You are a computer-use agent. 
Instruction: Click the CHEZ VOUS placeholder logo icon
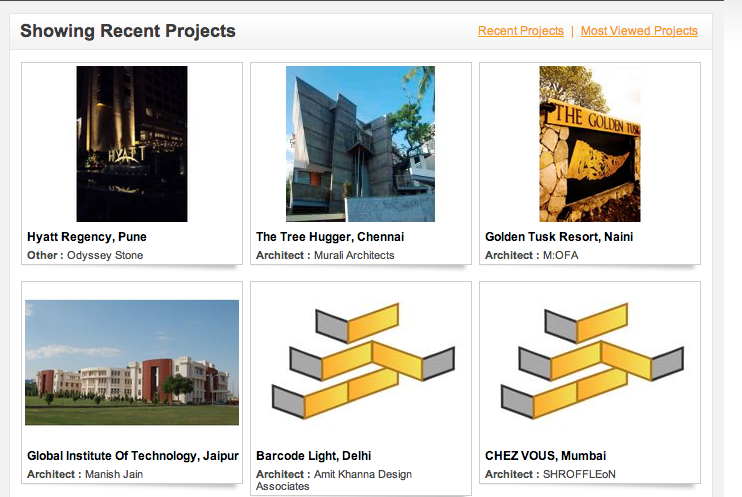[592, 361]
